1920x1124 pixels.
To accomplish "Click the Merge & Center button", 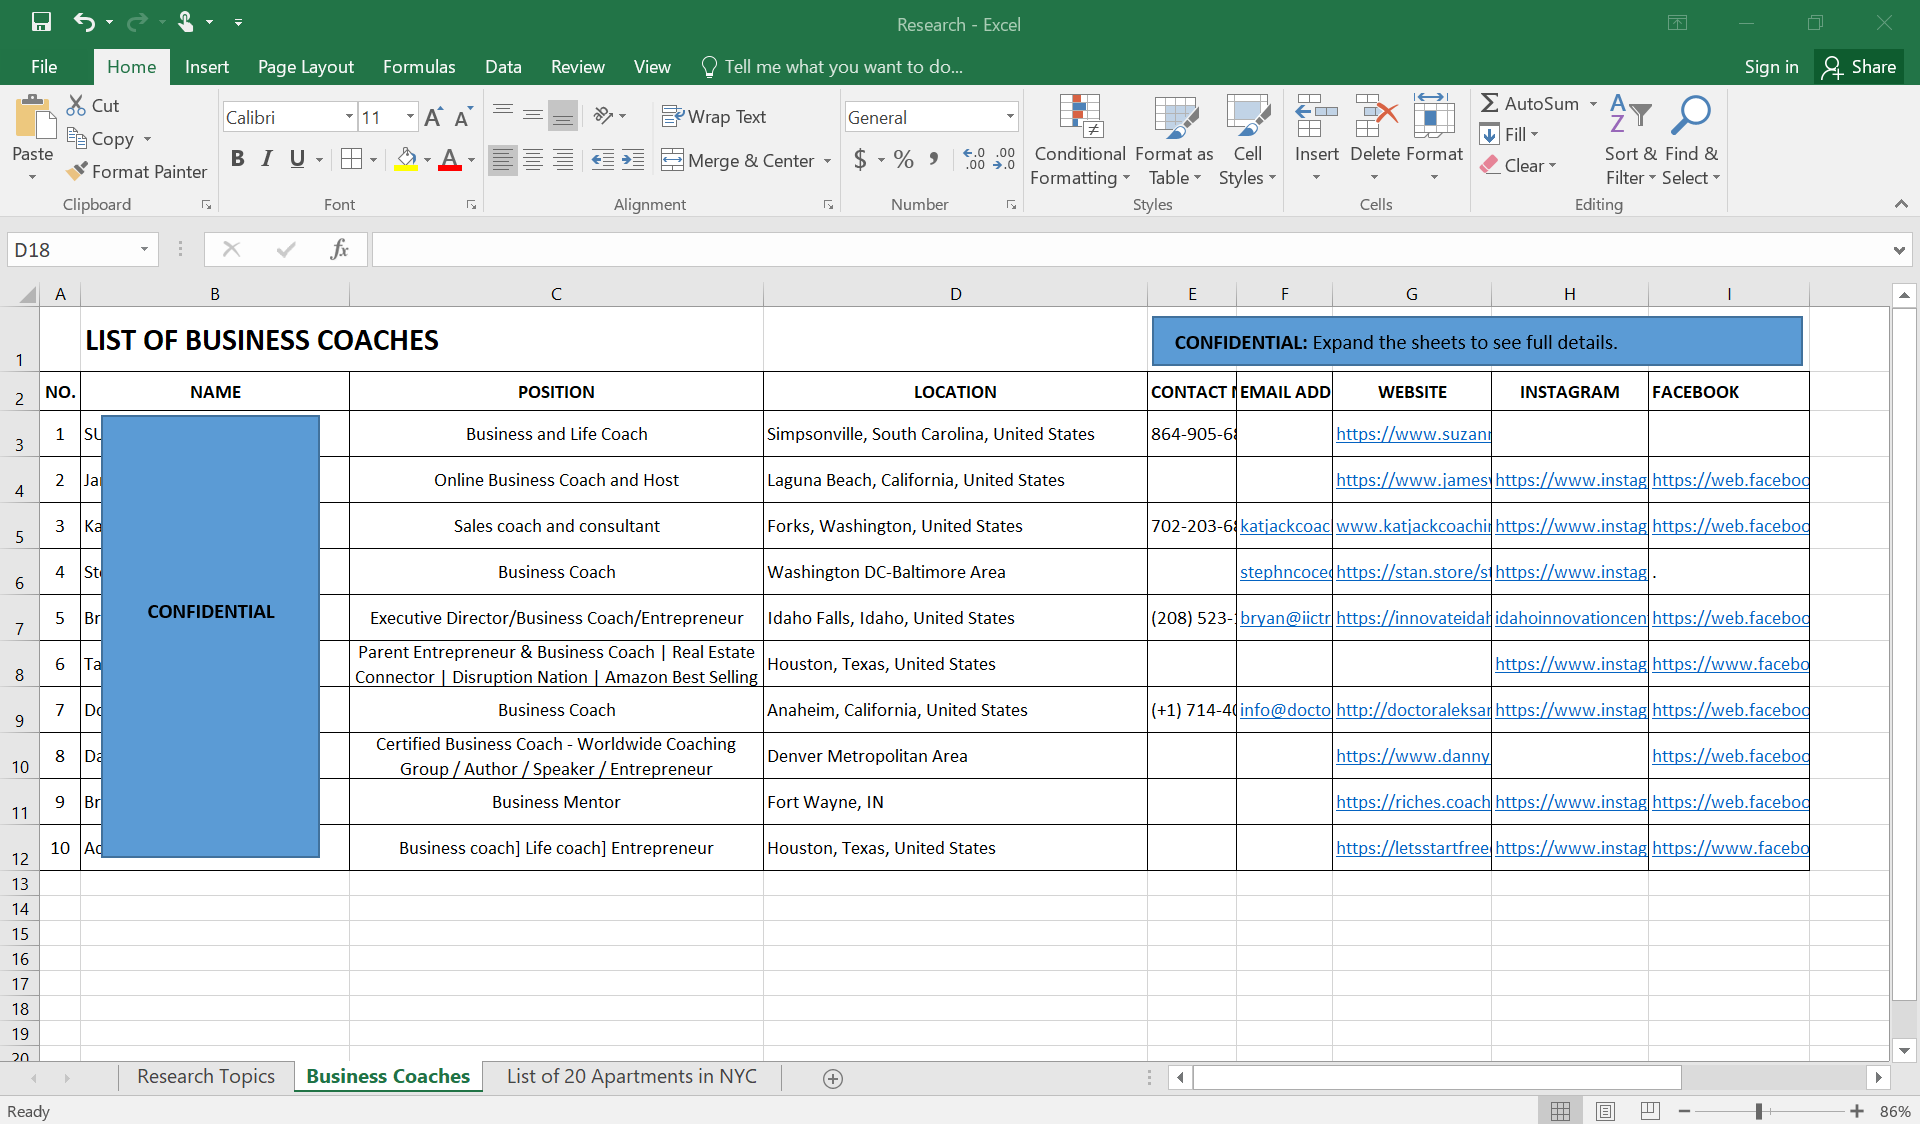I will tap(738, 161).
